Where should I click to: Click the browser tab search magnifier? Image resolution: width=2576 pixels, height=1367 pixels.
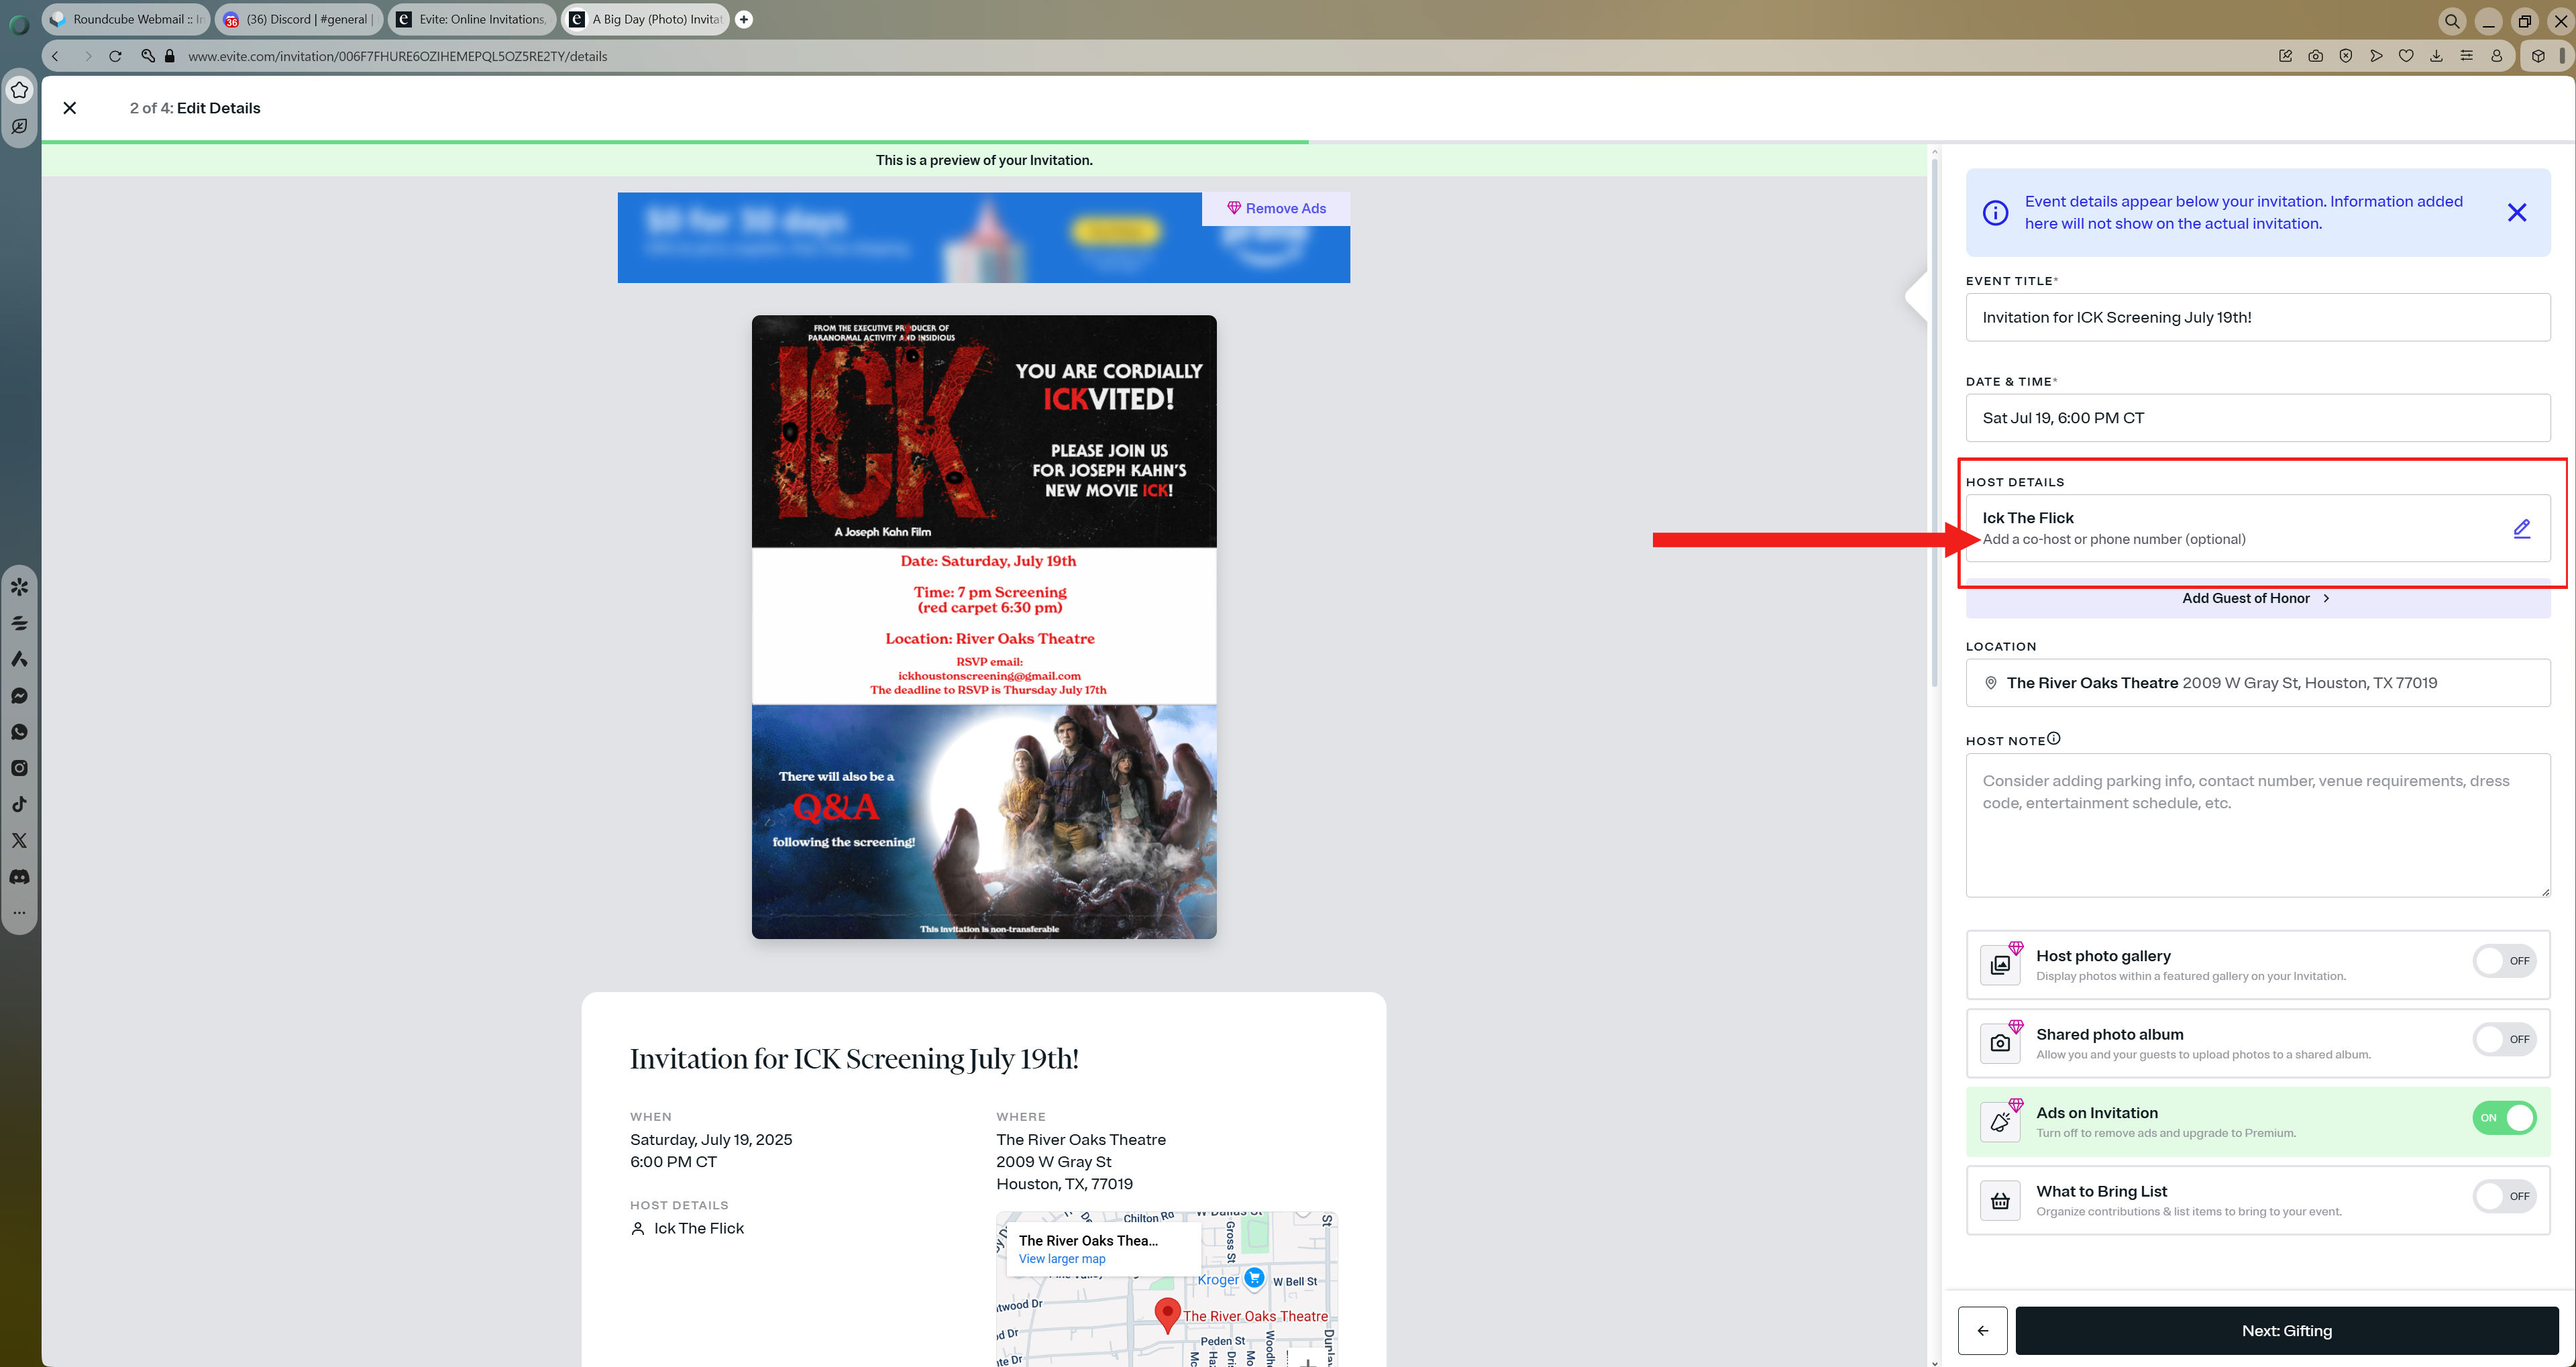(x=2452, y=21)
